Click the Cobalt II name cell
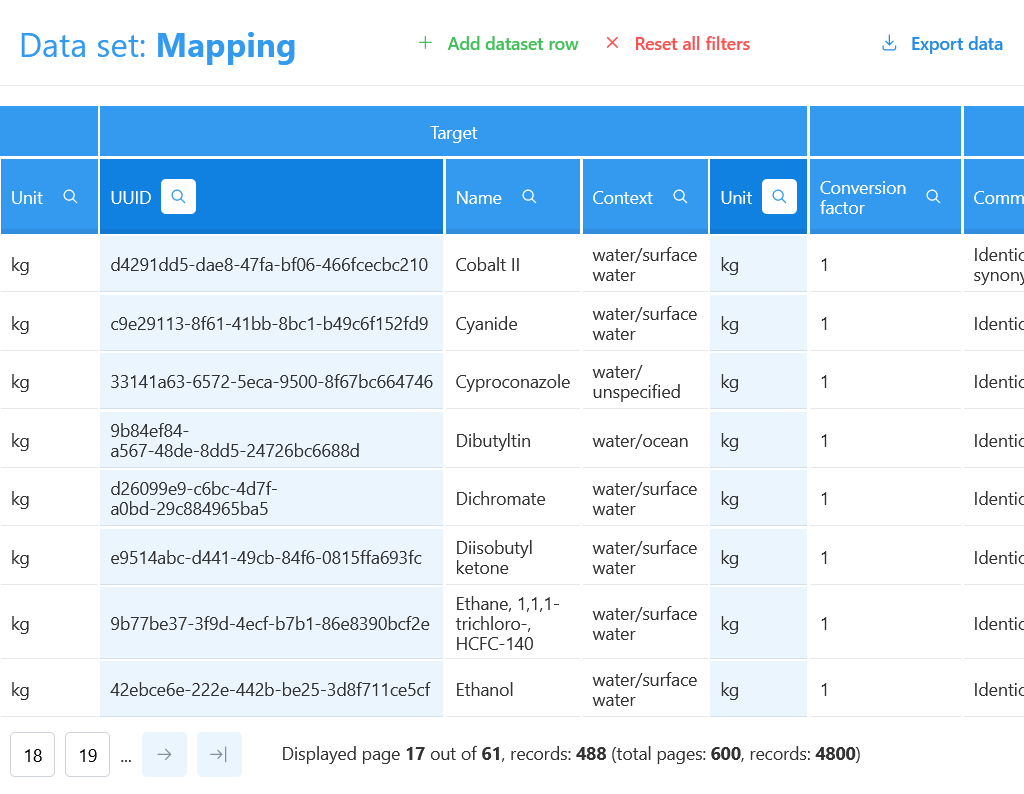This screenshot has width=1024, height=794. click(513, 264)
